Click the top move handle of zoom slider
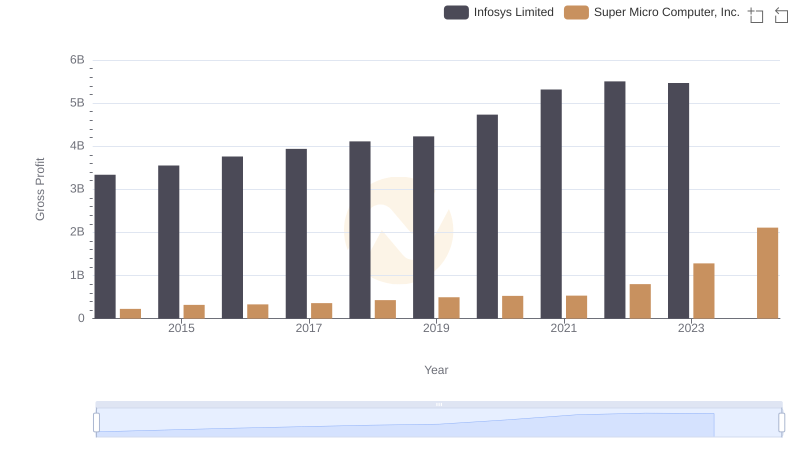 439,404
